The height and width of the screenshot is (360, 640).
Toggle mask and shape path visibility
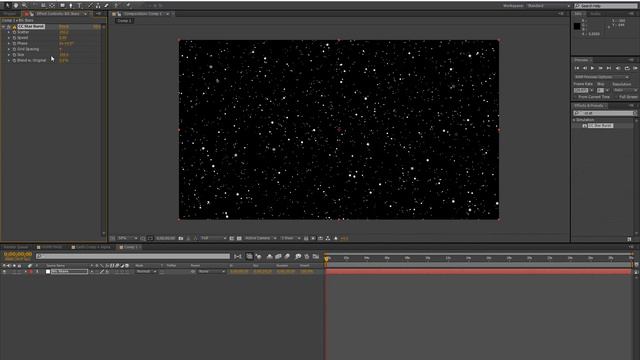150,238
